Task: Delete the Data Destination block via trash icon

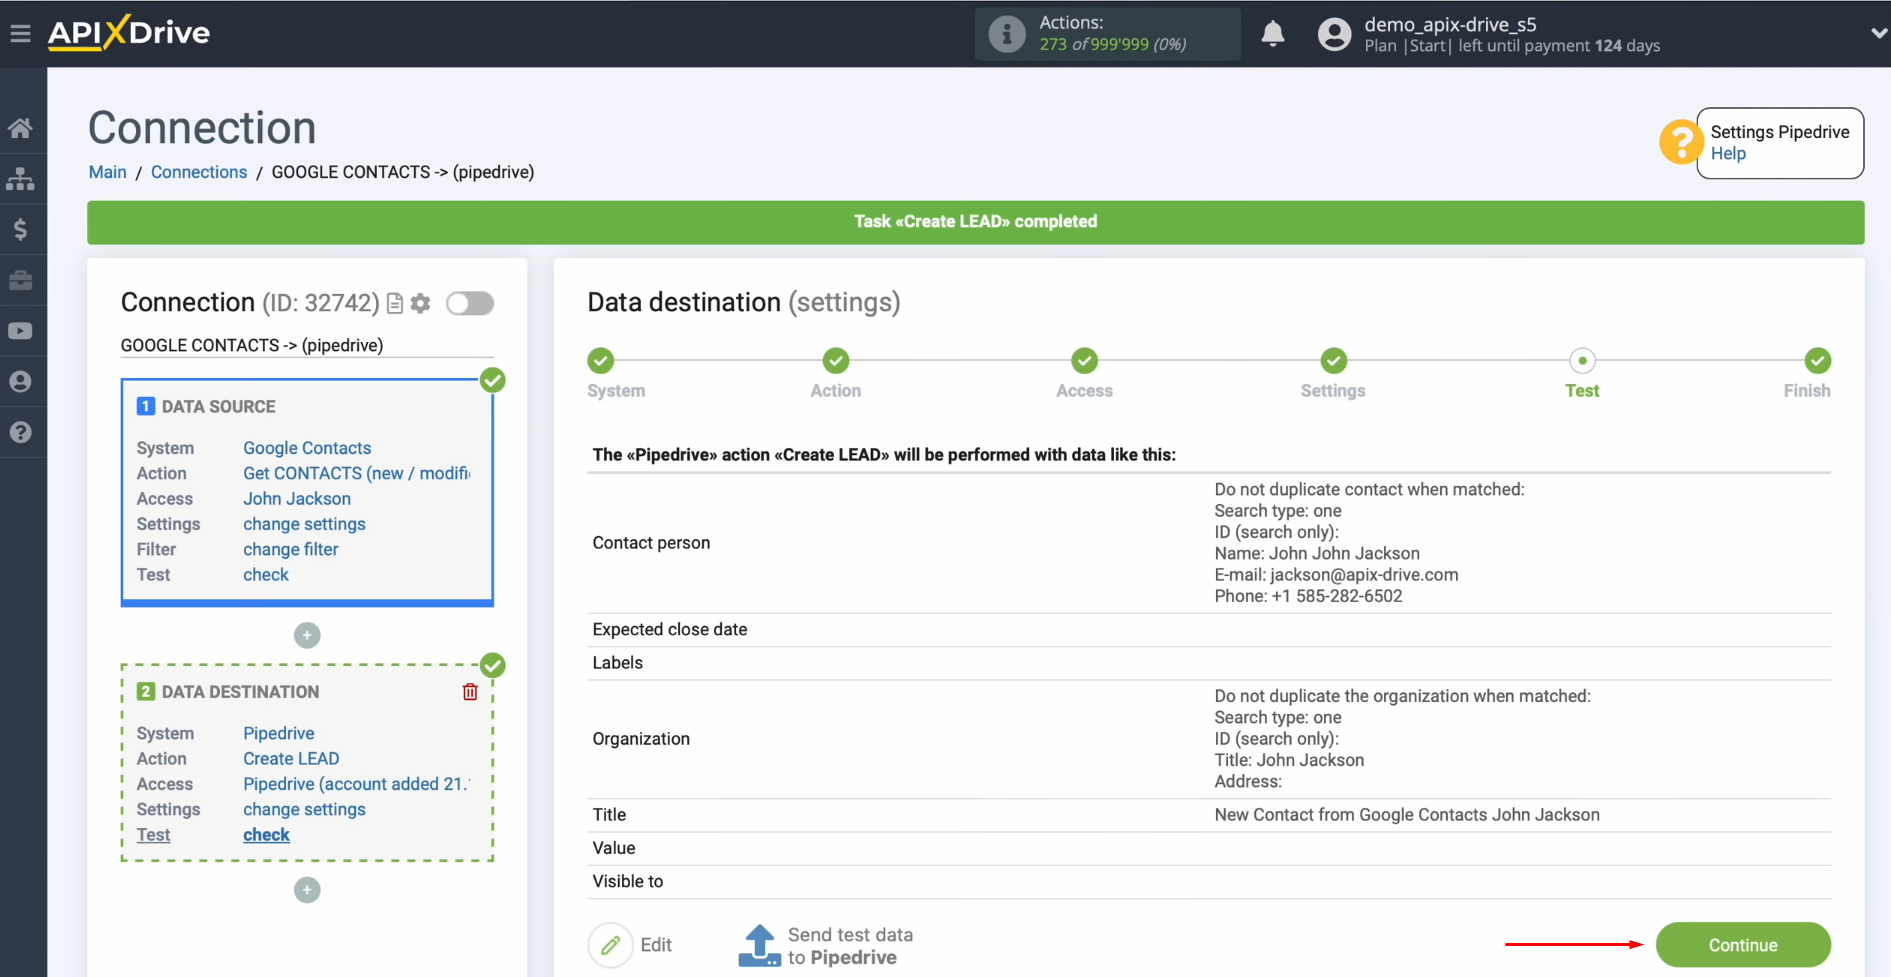Action: 470,691
